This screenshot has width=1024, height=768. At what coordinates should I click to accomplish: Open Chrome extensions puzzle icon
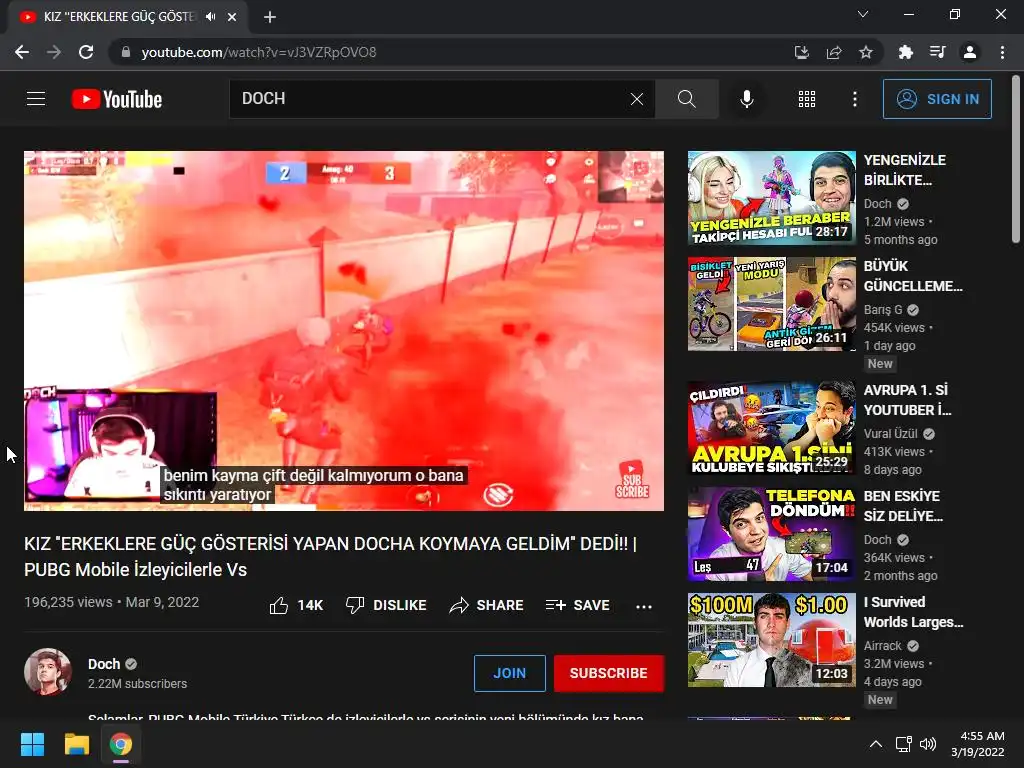(905, 52)
